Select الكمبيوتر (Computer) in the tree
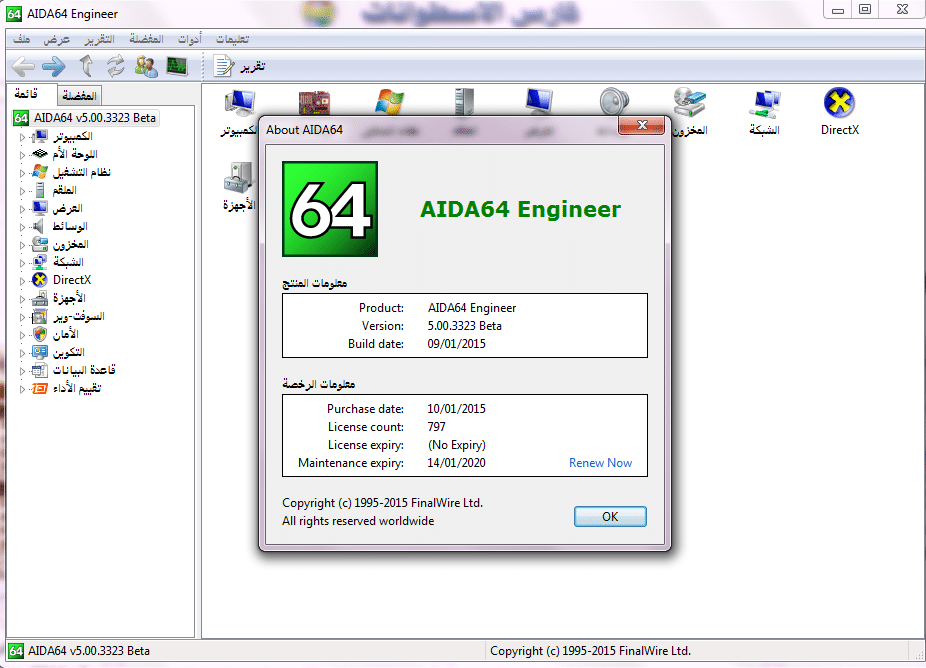The height and width of the screenshot is (668, 926). coord(73,136)
